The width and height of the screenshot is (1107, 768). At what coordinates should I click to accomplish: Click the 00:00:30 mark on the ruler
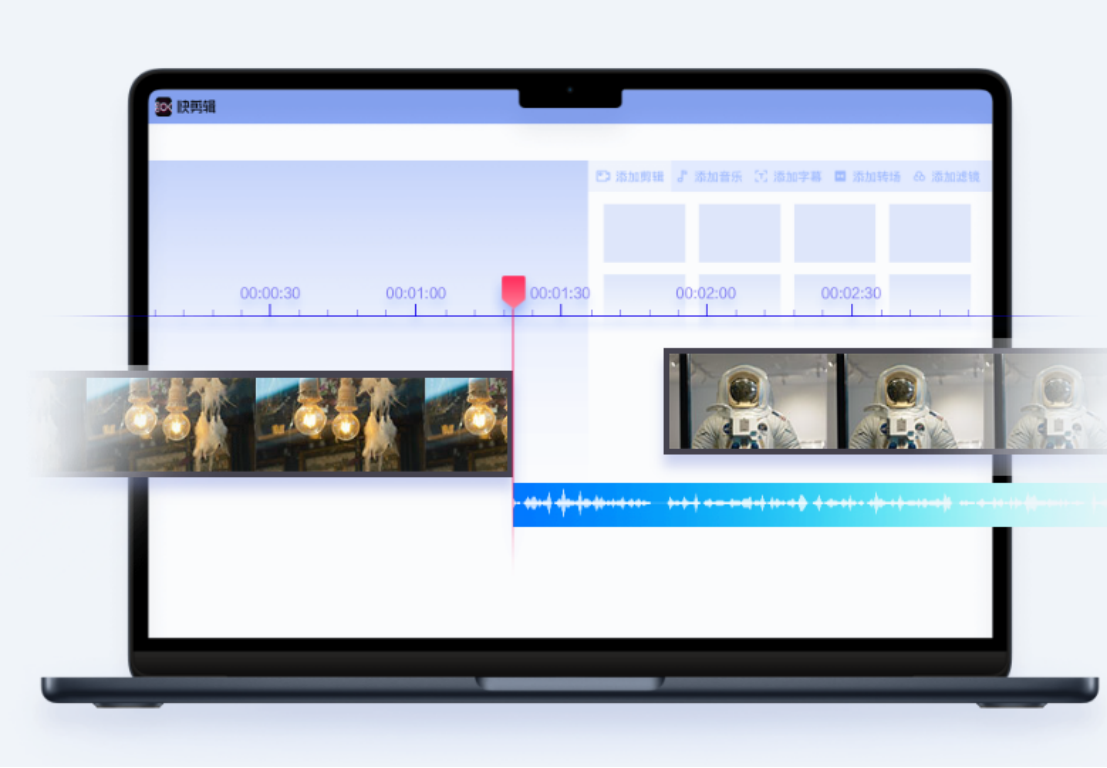click(270, 293)
